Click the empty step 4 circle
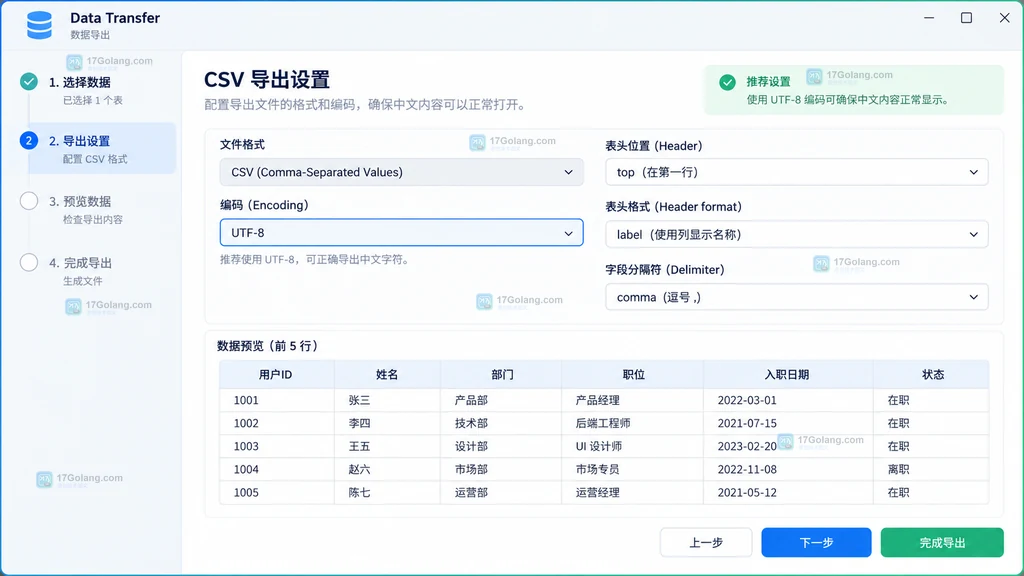Screen dimensions: 1024x576 [29, 262]
